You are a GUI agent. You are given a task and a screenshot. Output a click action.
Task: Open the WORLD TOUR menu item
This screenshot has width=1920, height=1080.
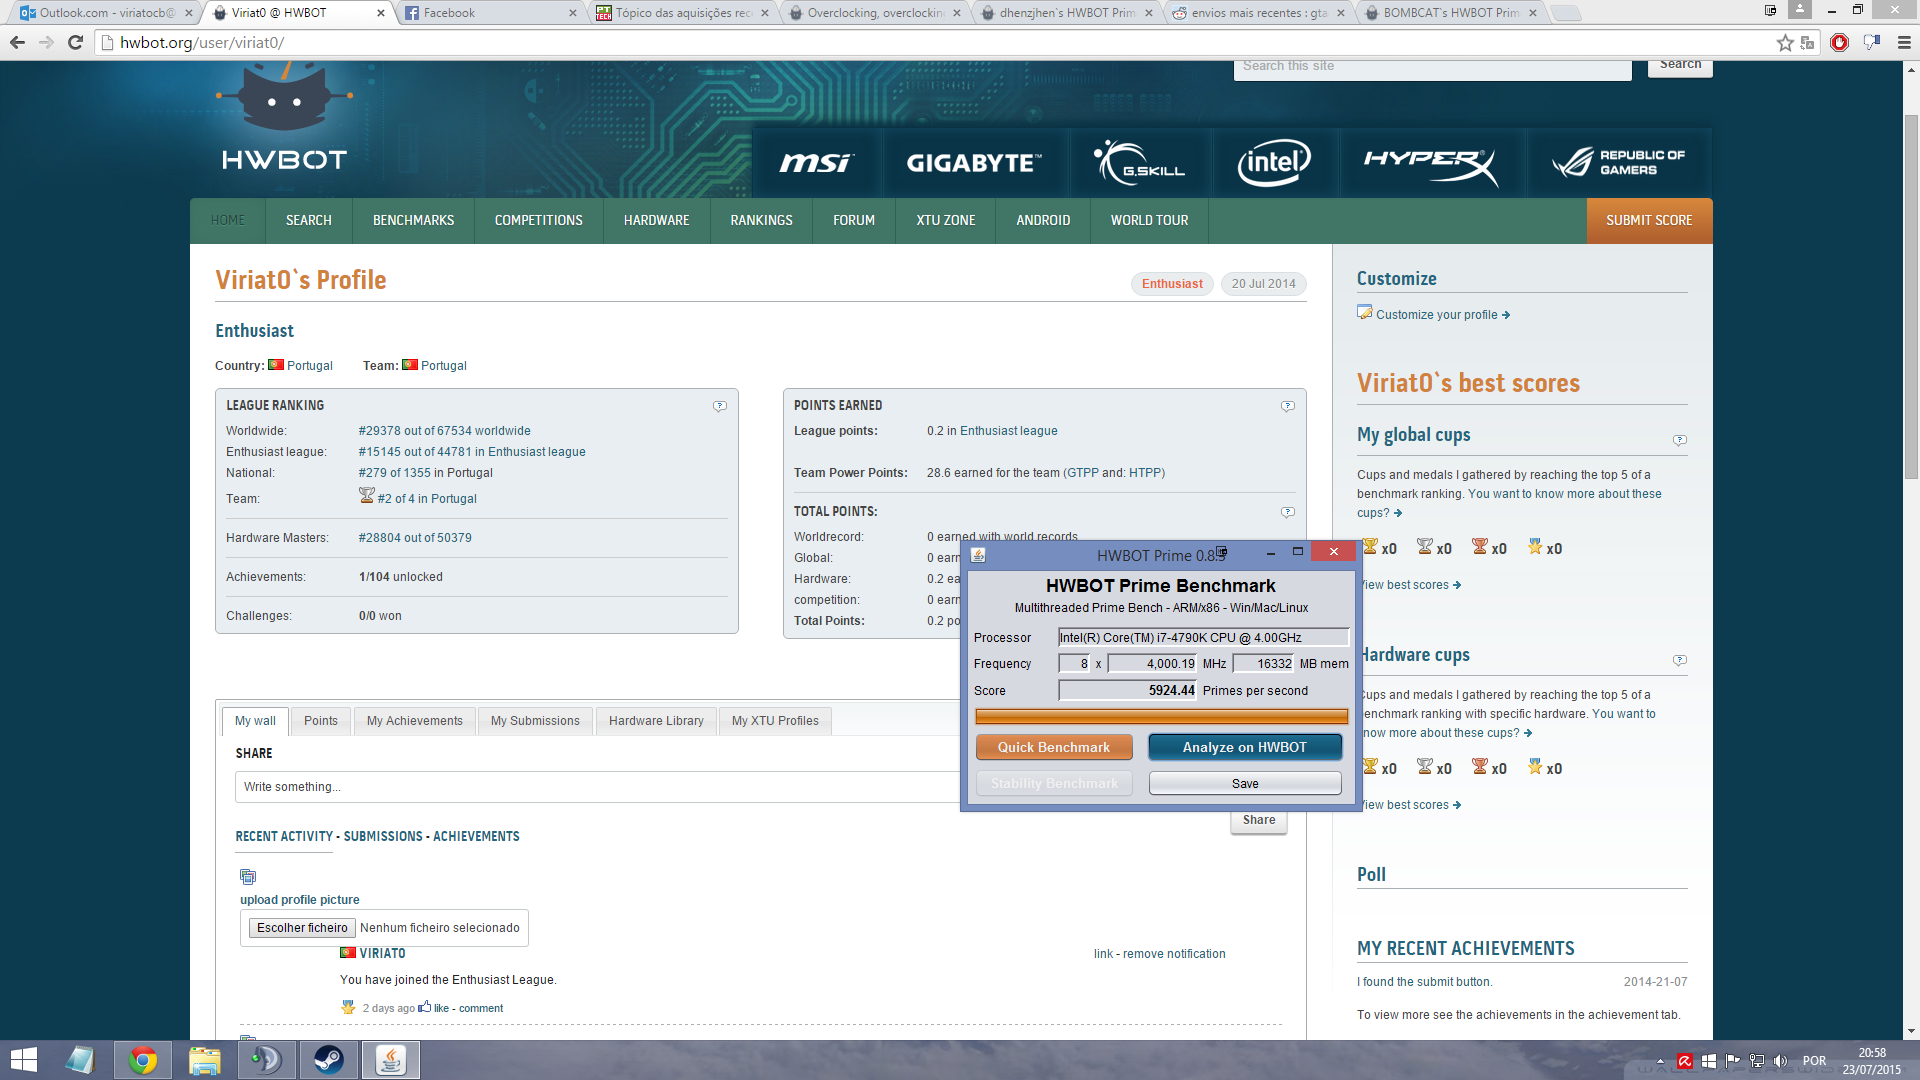point(1150,220)
